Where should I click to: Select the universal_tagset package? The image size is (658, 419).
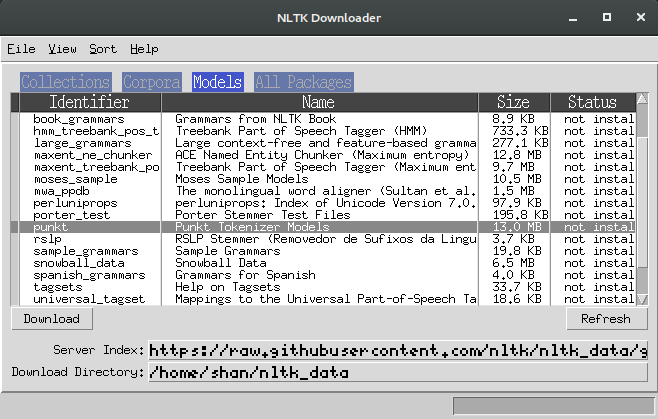pos(89,299)
